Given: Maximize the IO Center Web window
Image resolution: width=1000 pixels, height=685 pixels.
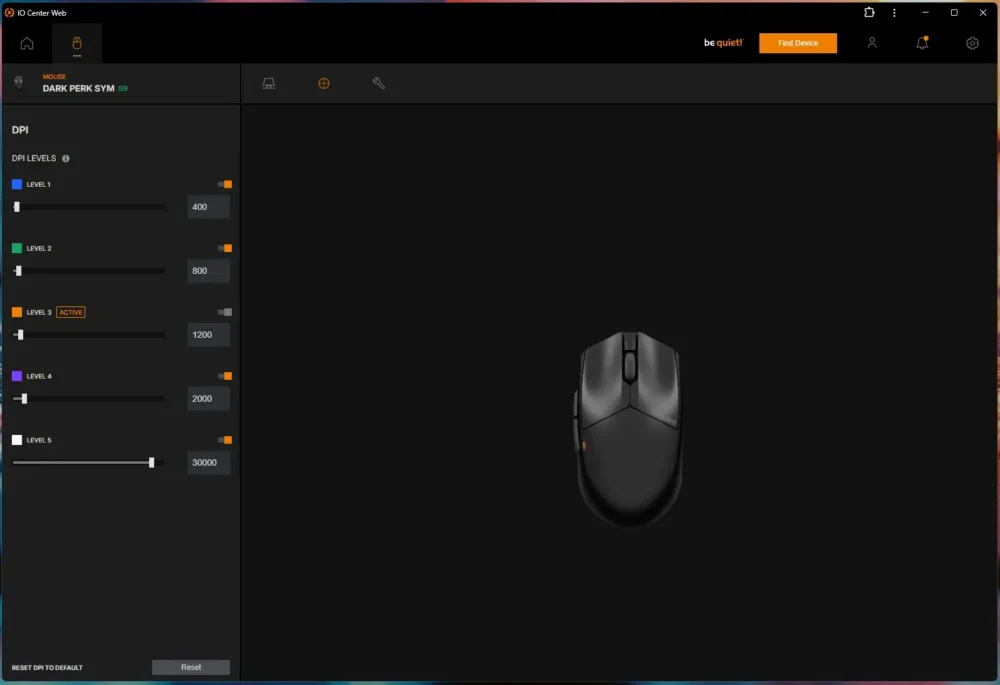Looking at the screenshot, I should point(954,12).
